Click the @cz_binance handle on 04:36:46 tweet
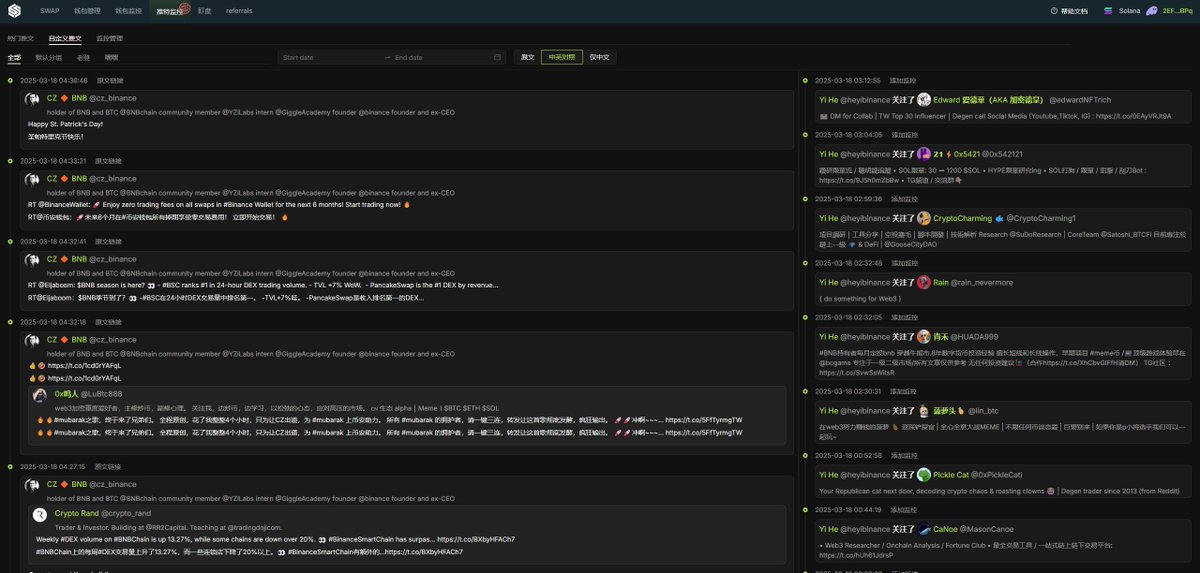Image resolution: width=1200 pixels, height=573 pixels. pos(113,98)
